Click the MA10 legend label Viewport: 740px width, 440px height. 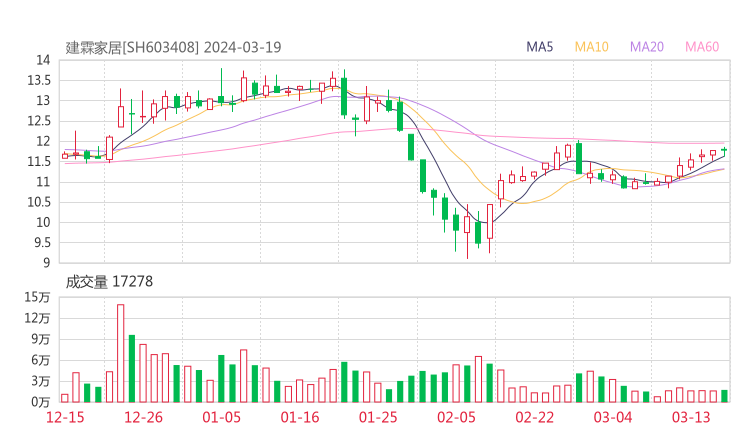click(x=591, y=47)
